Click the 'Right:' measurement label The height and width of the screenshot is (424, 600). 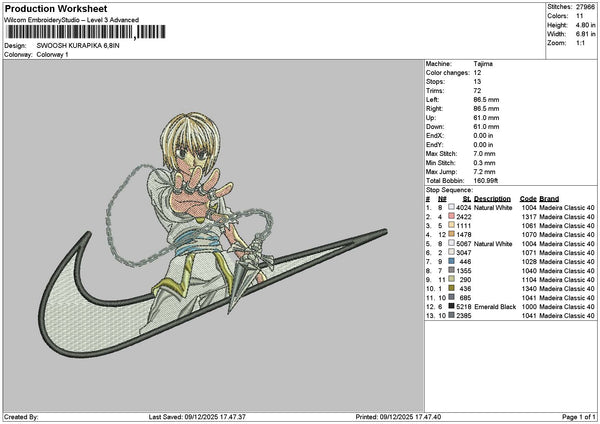[x=434, y=109]
